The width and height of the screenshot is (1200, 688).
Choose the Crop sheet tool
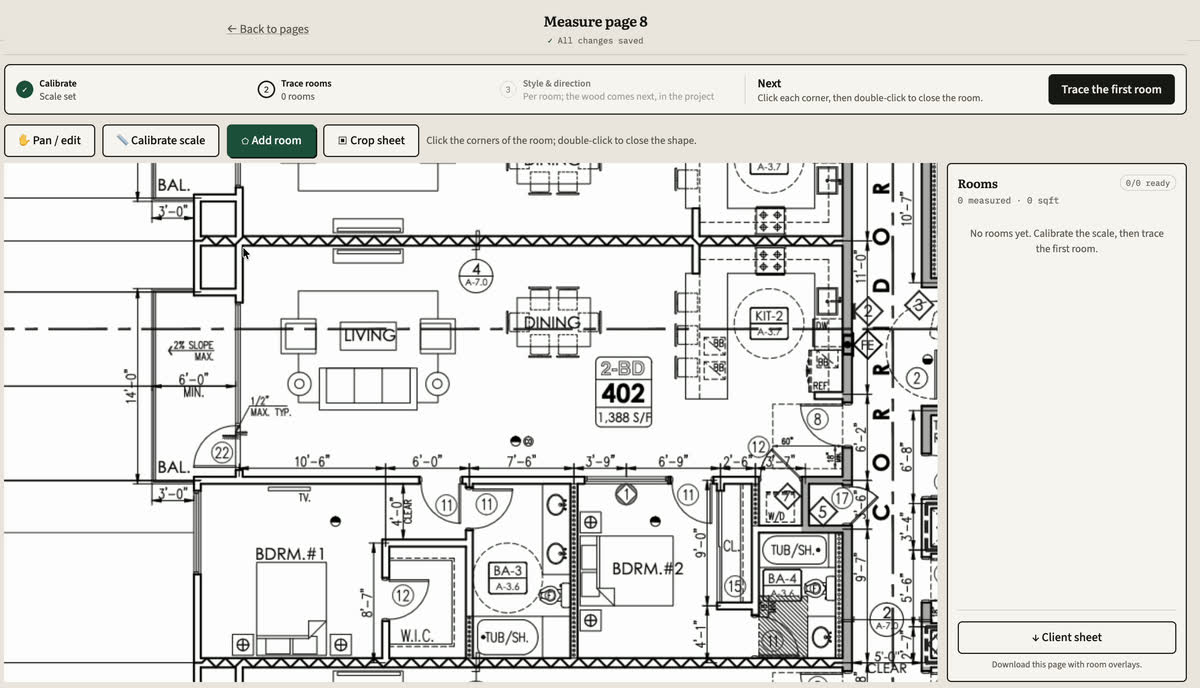point(371,141)
